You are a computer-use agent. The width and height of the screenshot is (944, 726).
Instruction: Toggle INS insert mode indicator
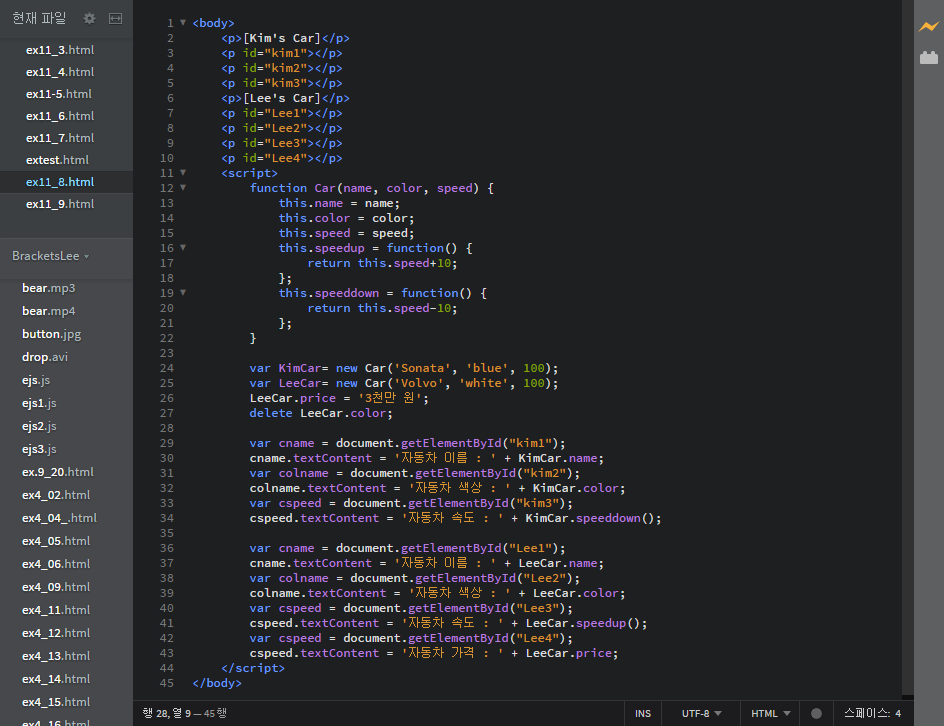coord(642,713)
